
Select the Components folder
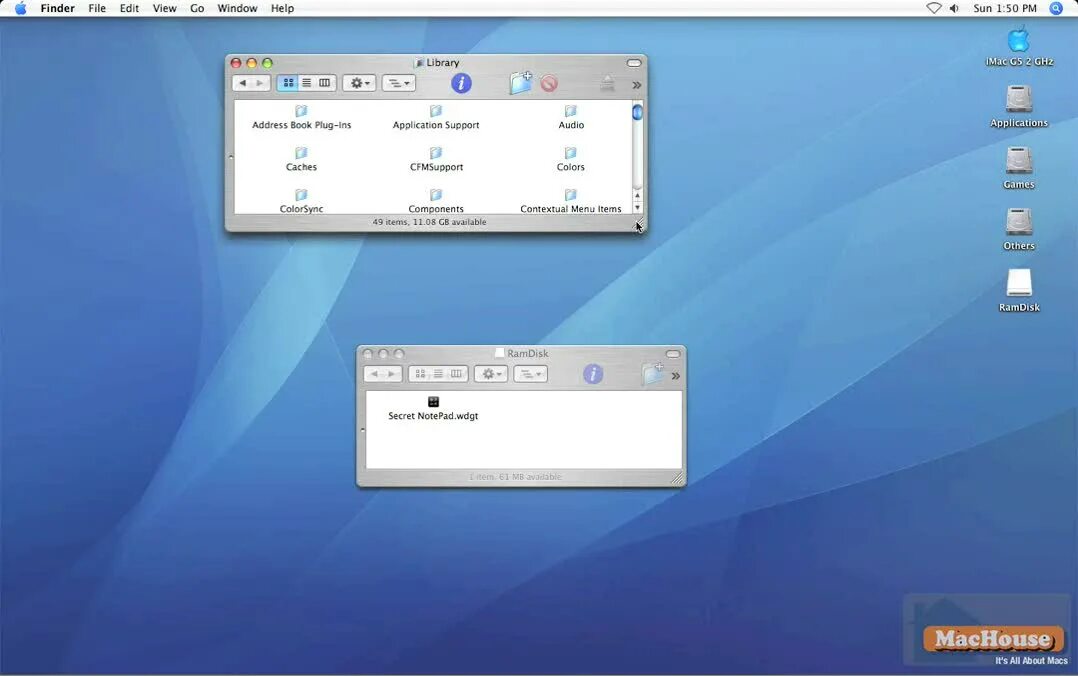(436, 201)
